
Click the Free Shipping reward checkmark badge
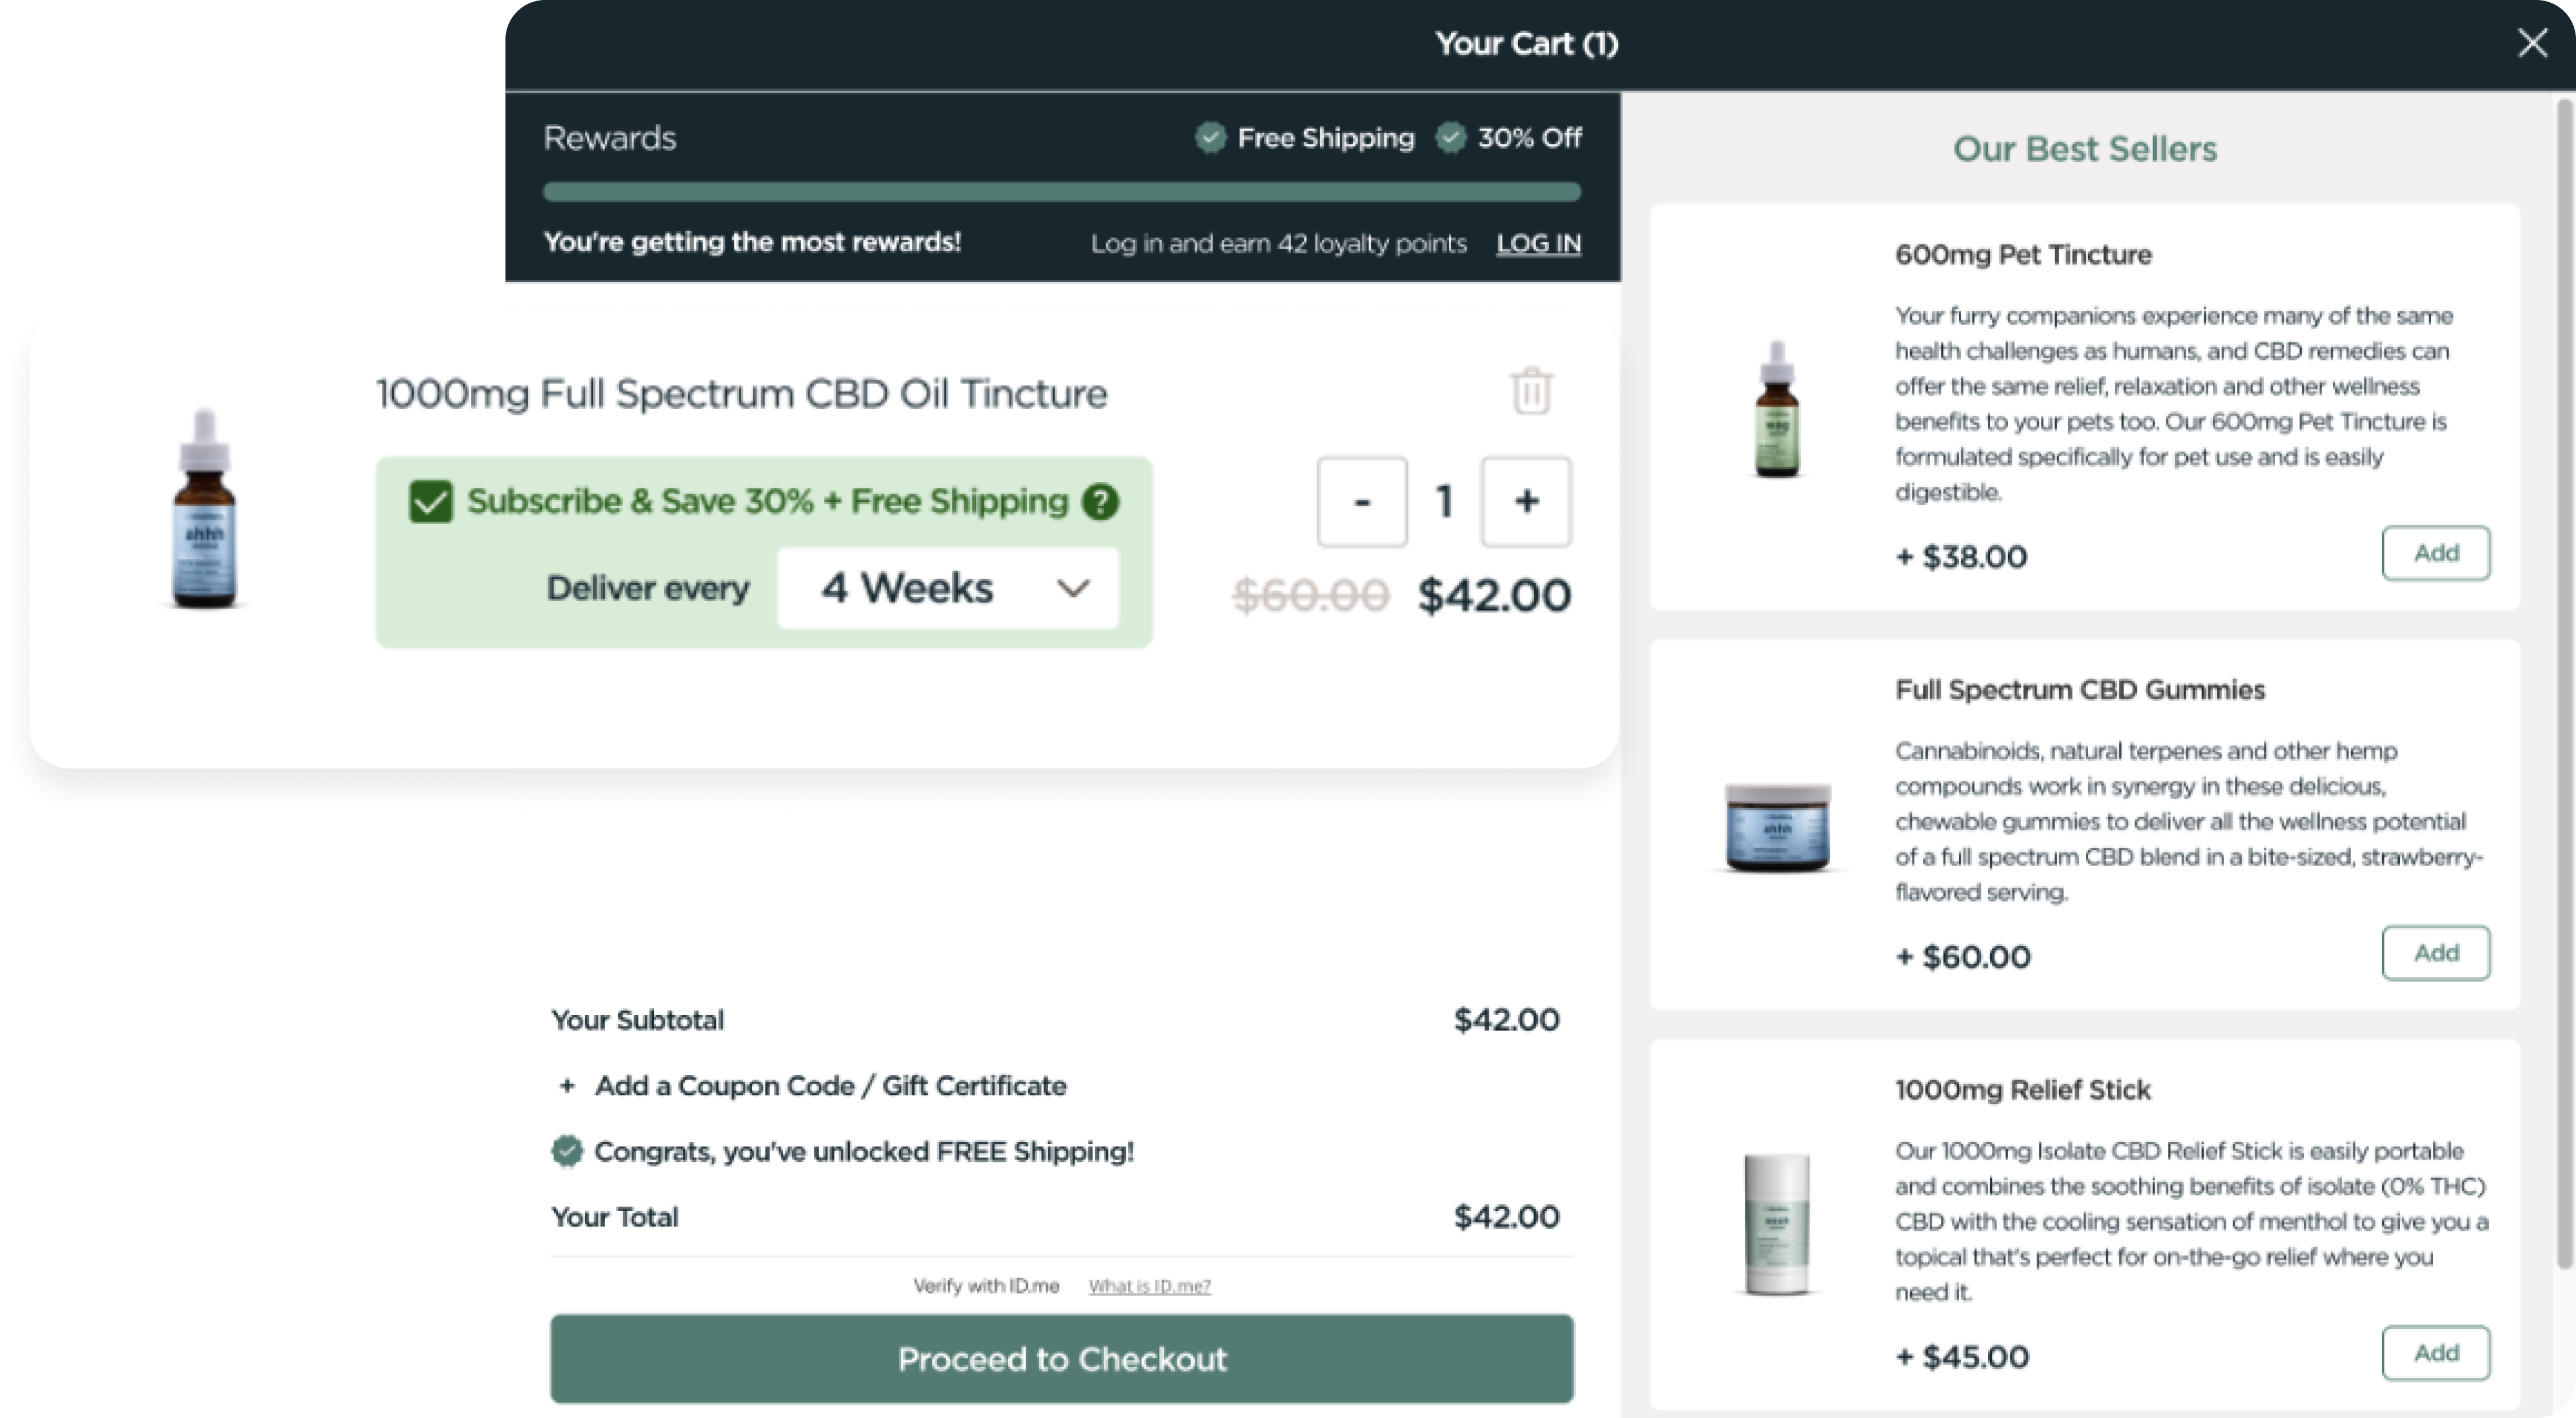tap(1210, 137)
